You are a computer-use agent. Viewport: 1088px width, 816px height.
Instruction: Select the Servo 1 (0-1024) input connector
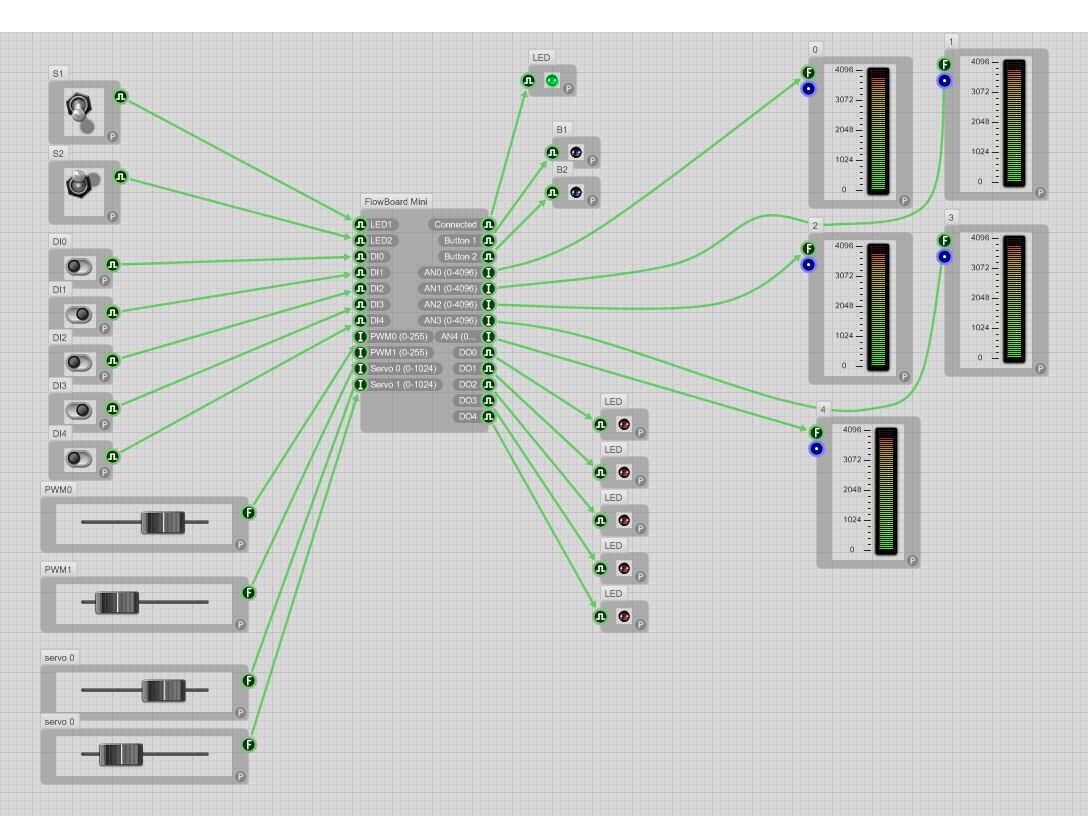[x=361, y=385]
